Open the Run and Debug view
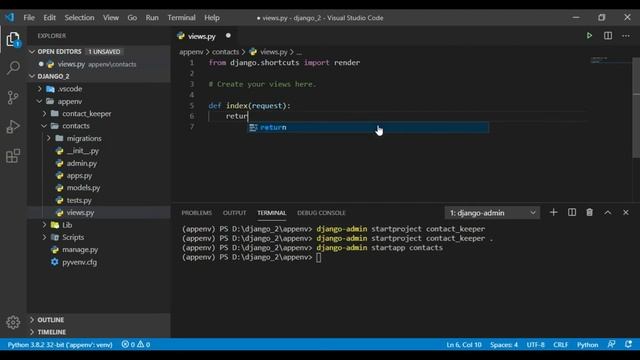The image size is (640, 360). click(x=13, y=127)
